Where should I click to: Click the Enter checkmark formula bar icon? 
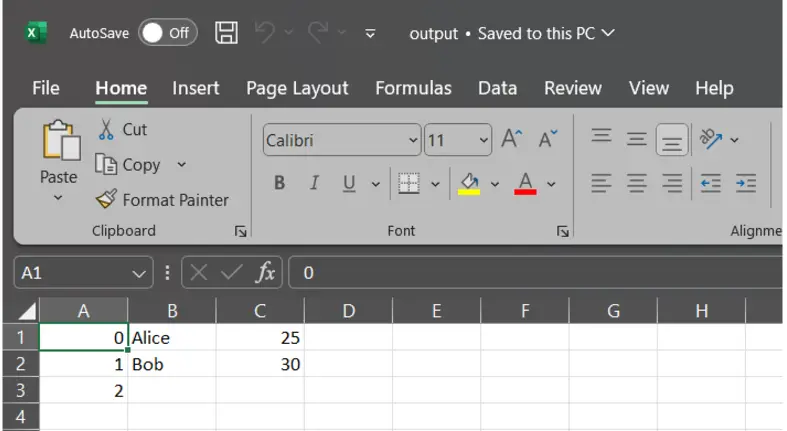pos(231,272)
